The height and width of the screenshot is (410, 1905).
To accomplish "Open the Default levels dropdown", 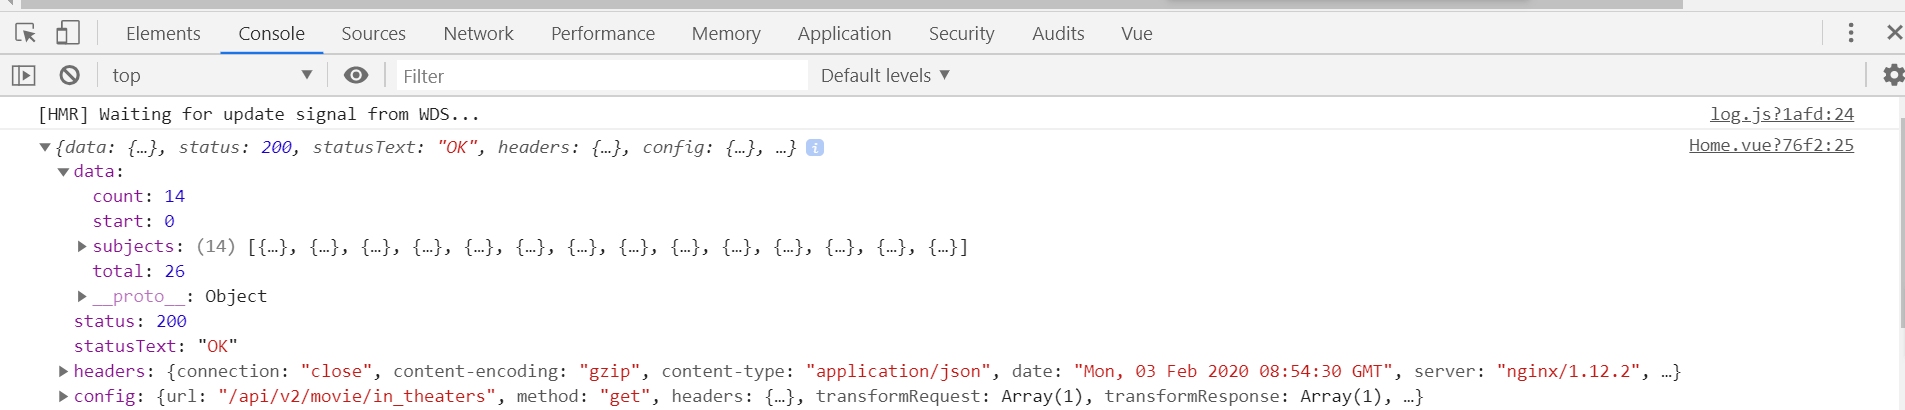I will tap(885, 75).
